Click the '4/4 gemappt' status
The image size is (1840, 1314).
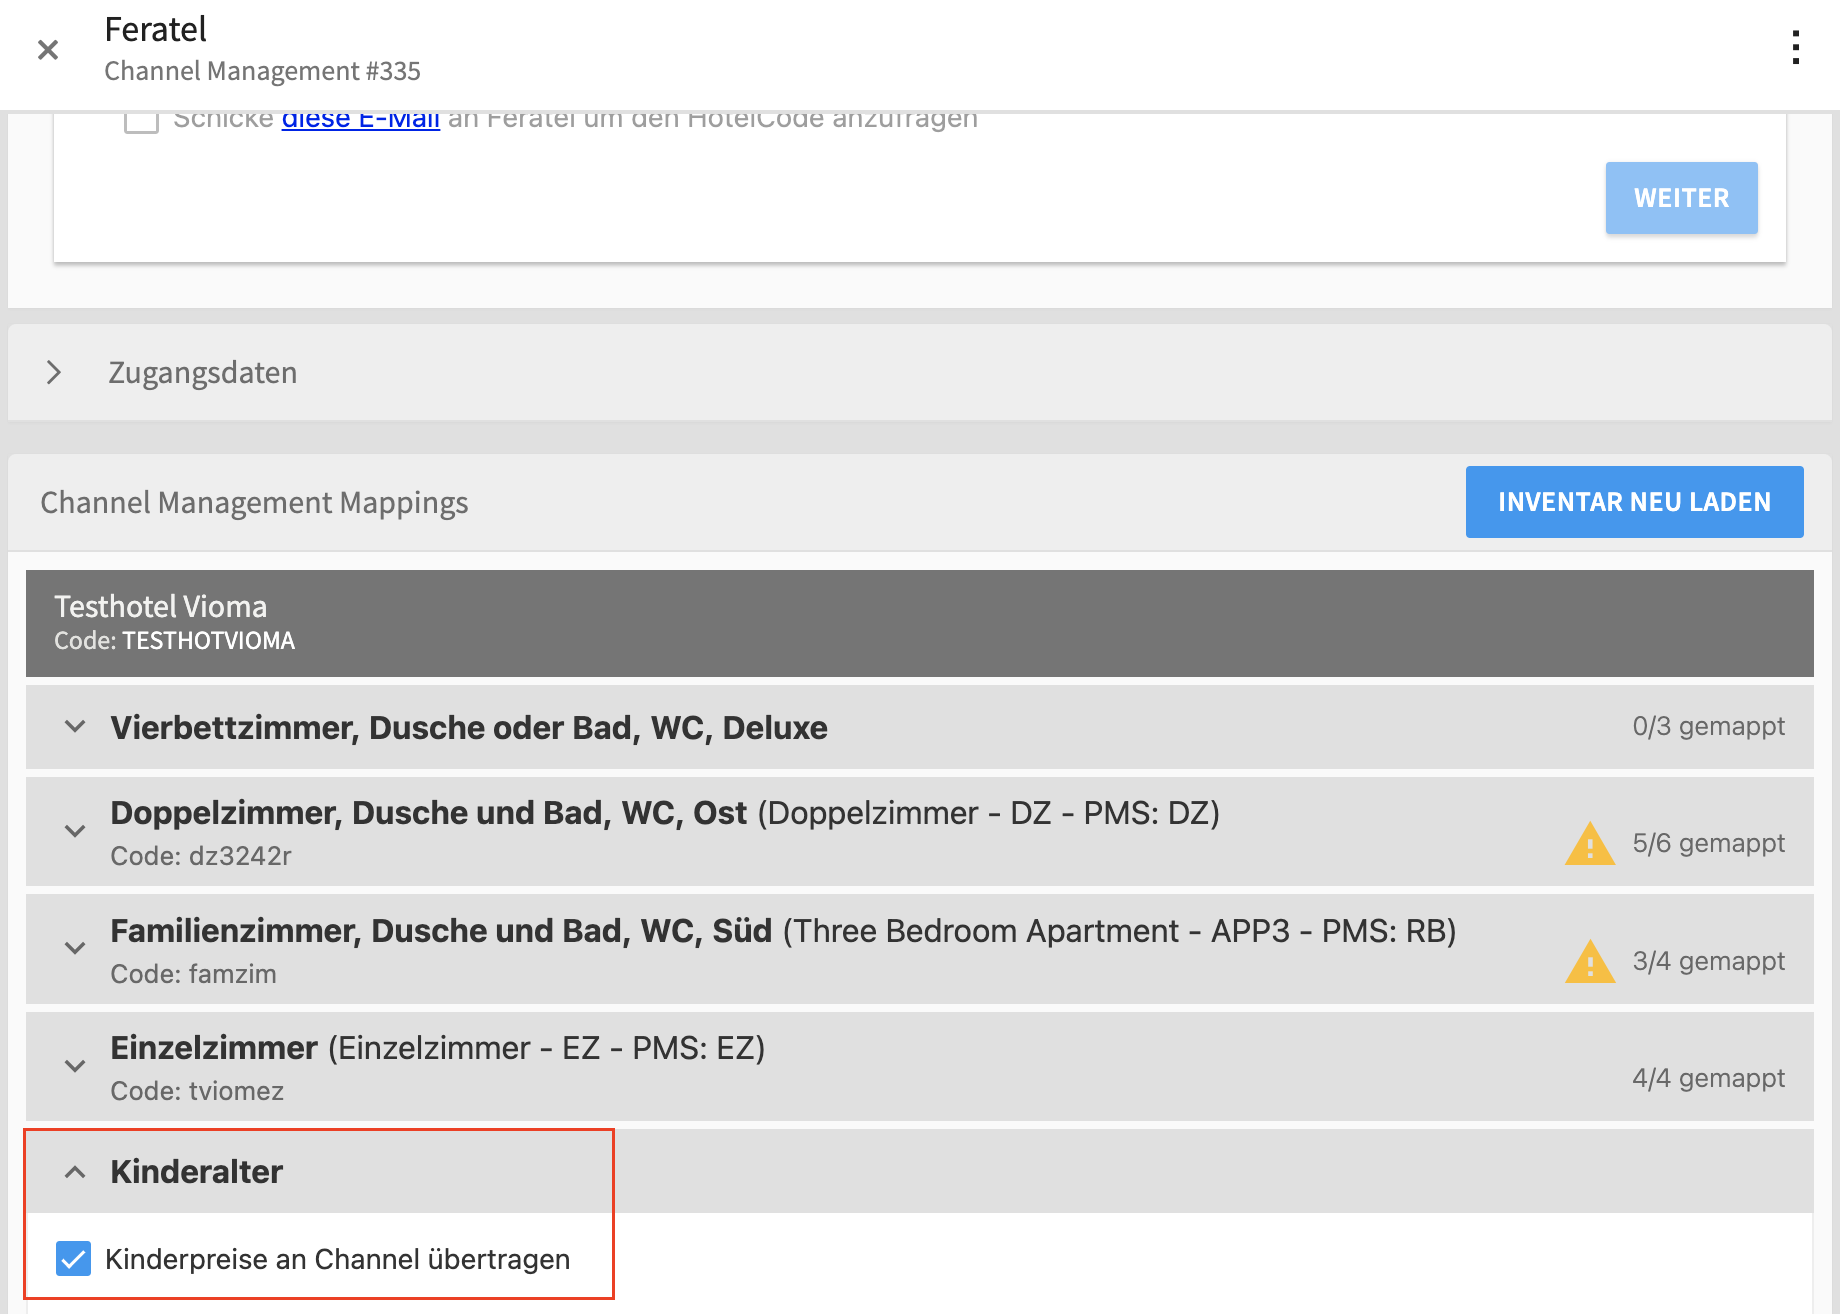pos(1708,1078)
